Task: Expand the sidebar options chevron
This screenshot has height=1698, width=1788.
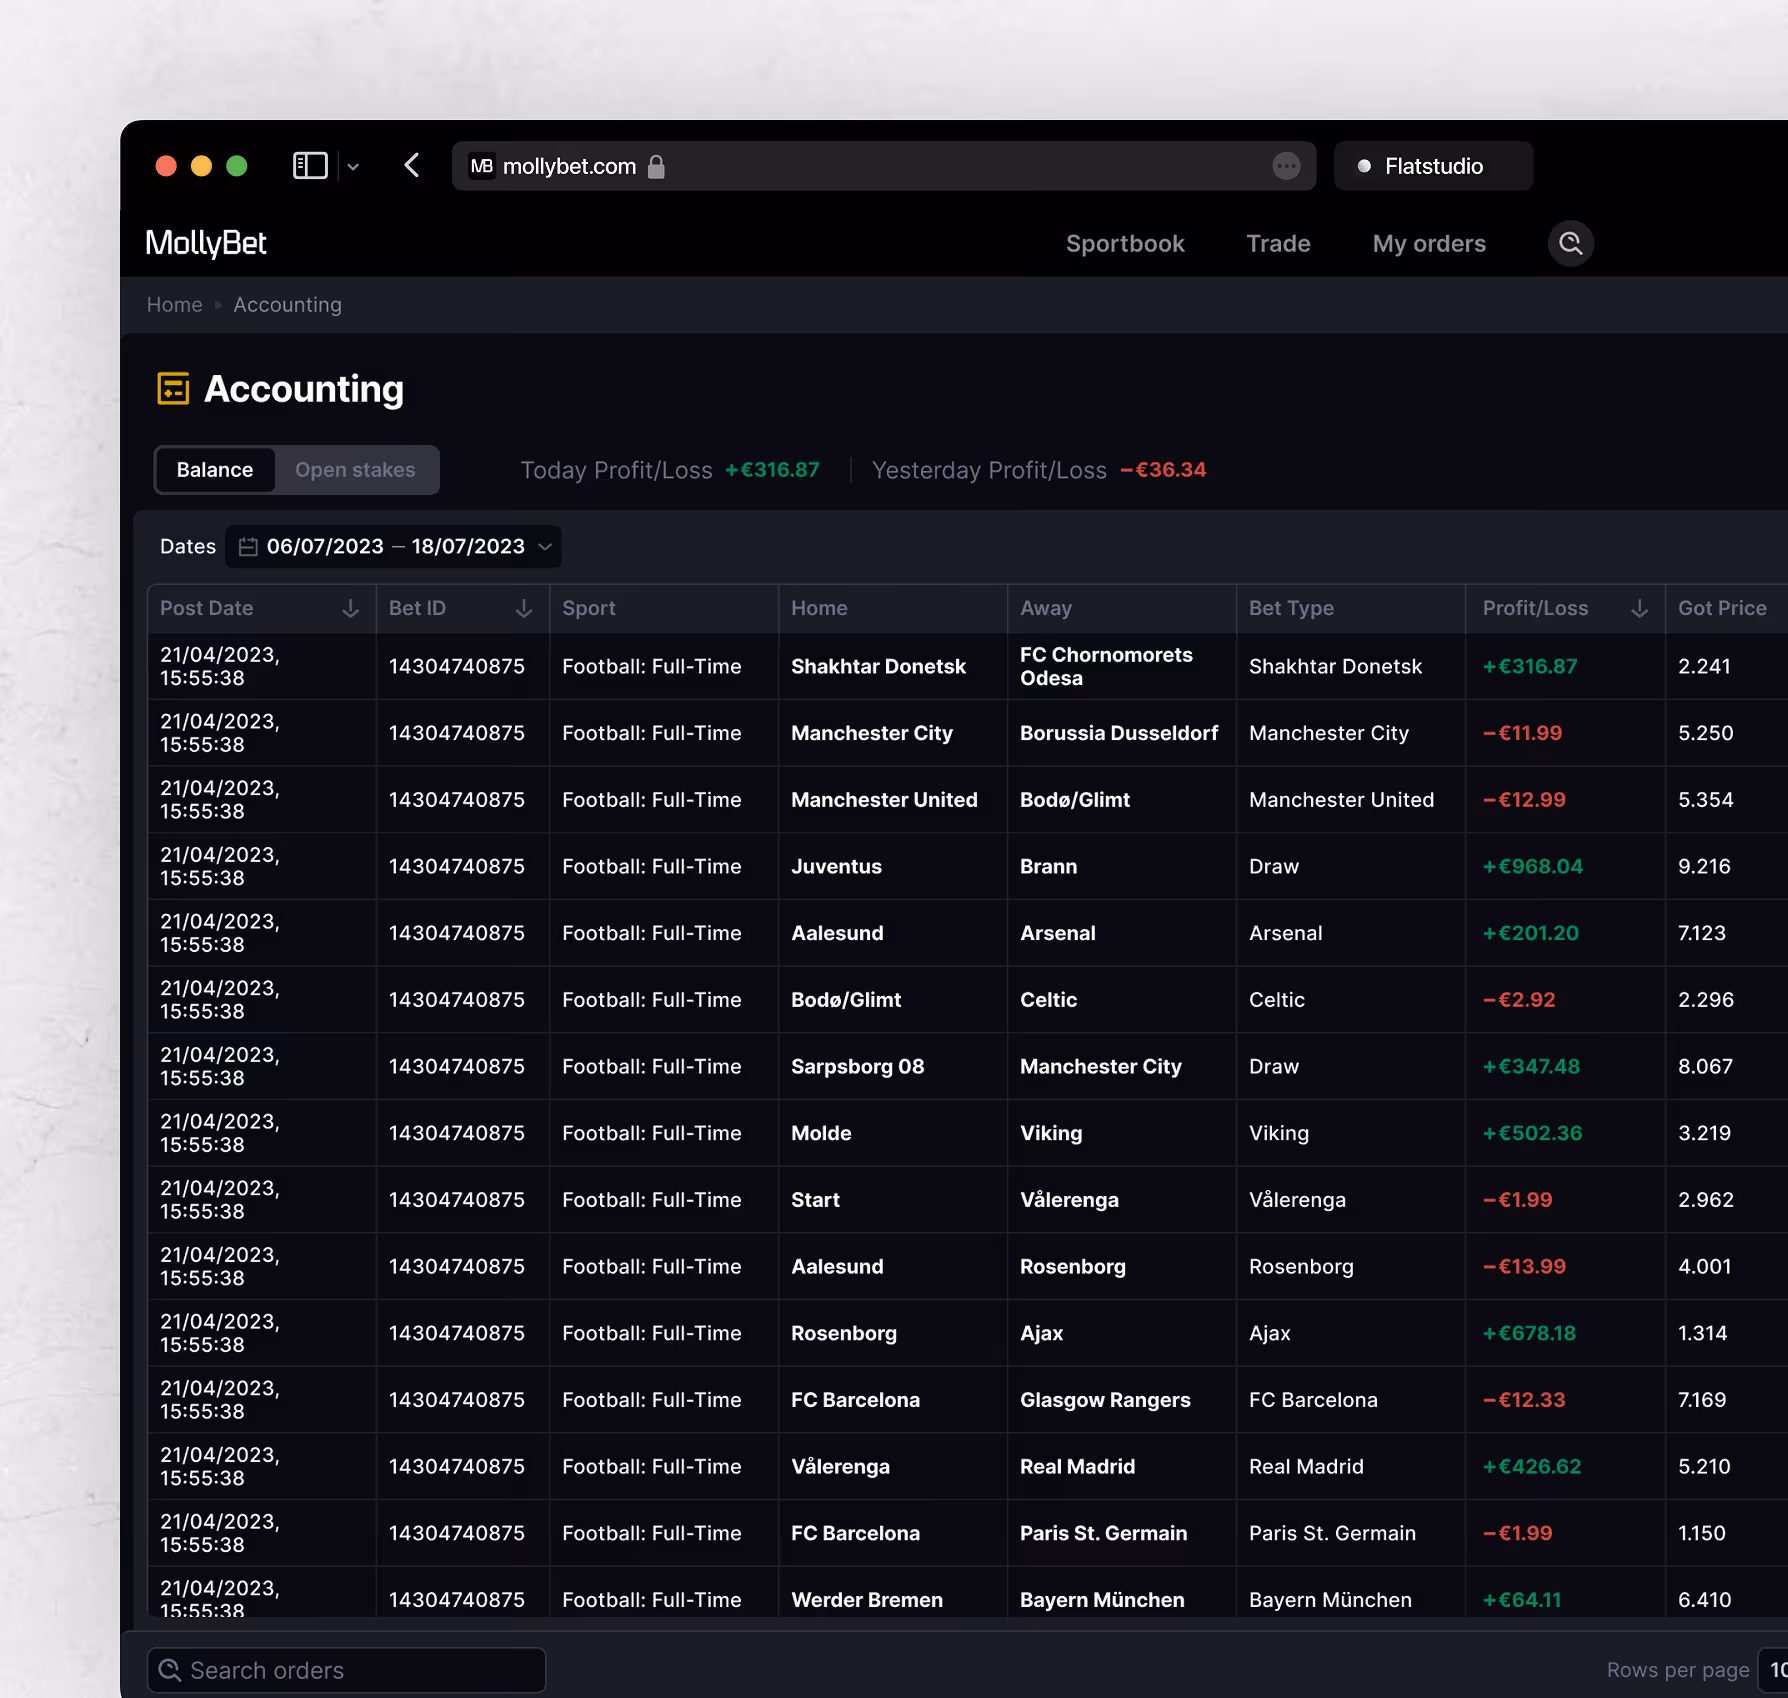Action: click(353, 167)
